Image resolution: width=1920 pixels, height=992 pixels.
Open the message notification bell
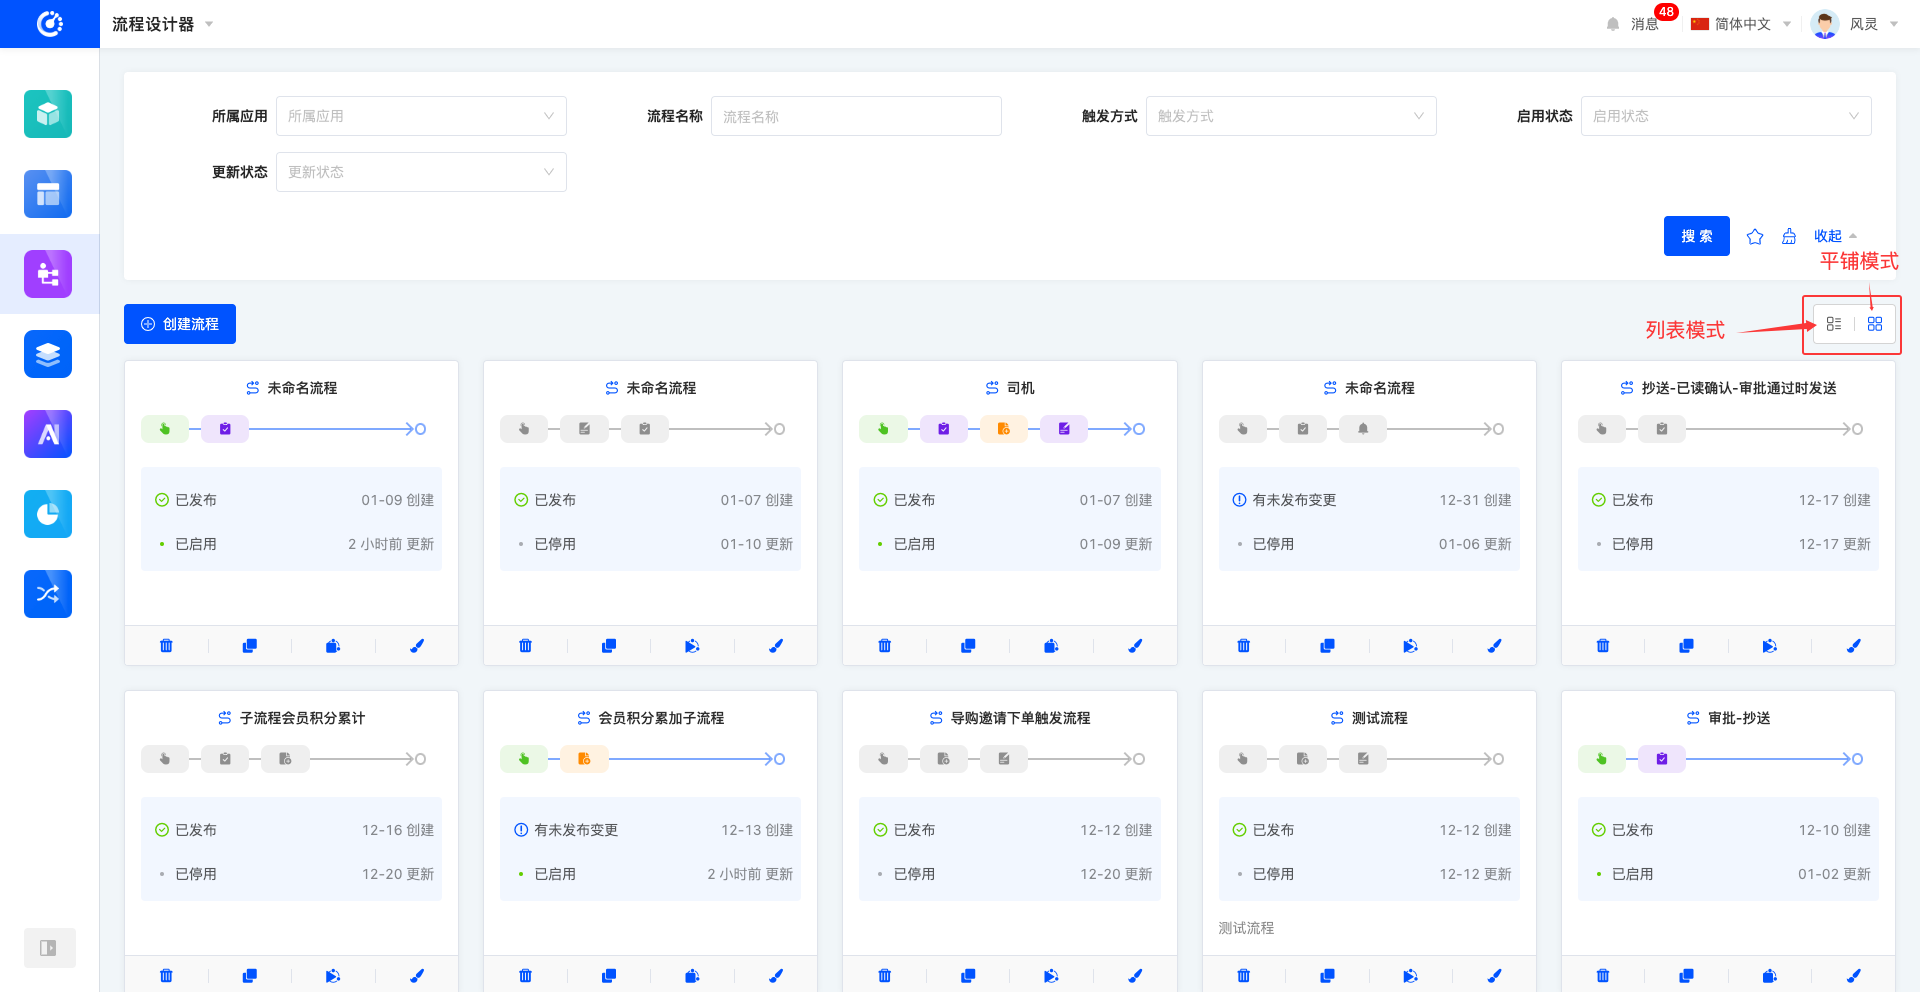[1613, 24]
